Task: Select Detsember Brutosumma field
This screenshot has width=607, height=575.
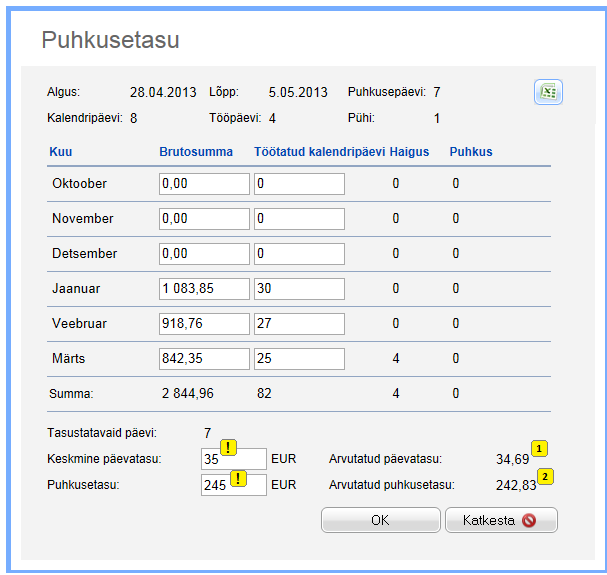Action: 203,254
